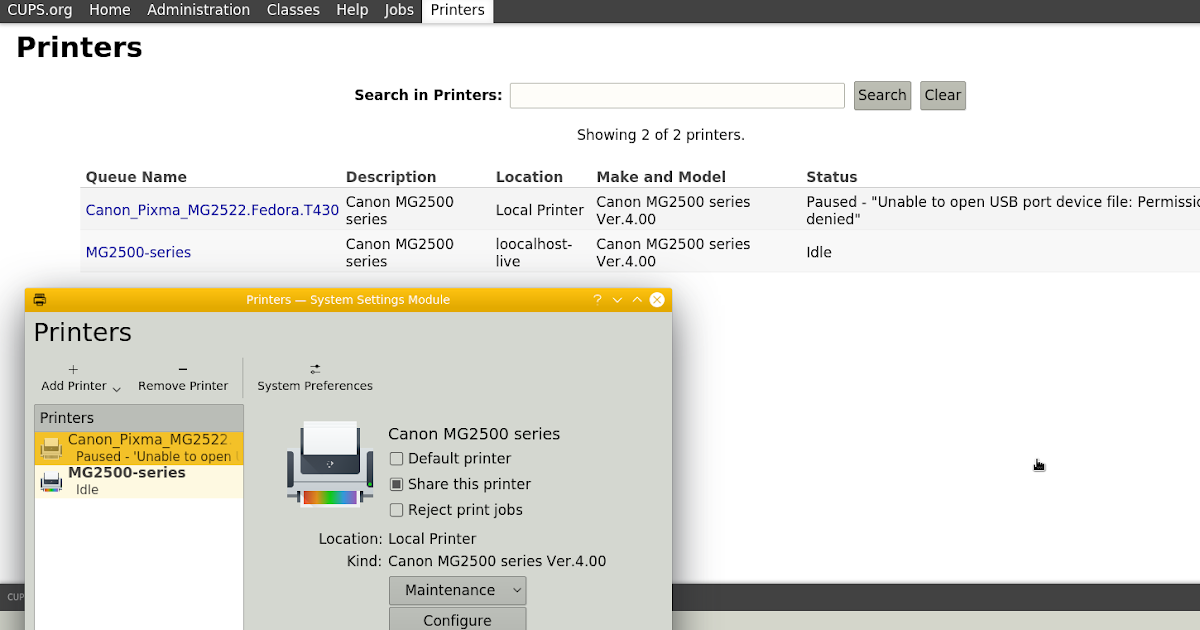
Task: Open the Administration tab
Action: coord(199,10)
